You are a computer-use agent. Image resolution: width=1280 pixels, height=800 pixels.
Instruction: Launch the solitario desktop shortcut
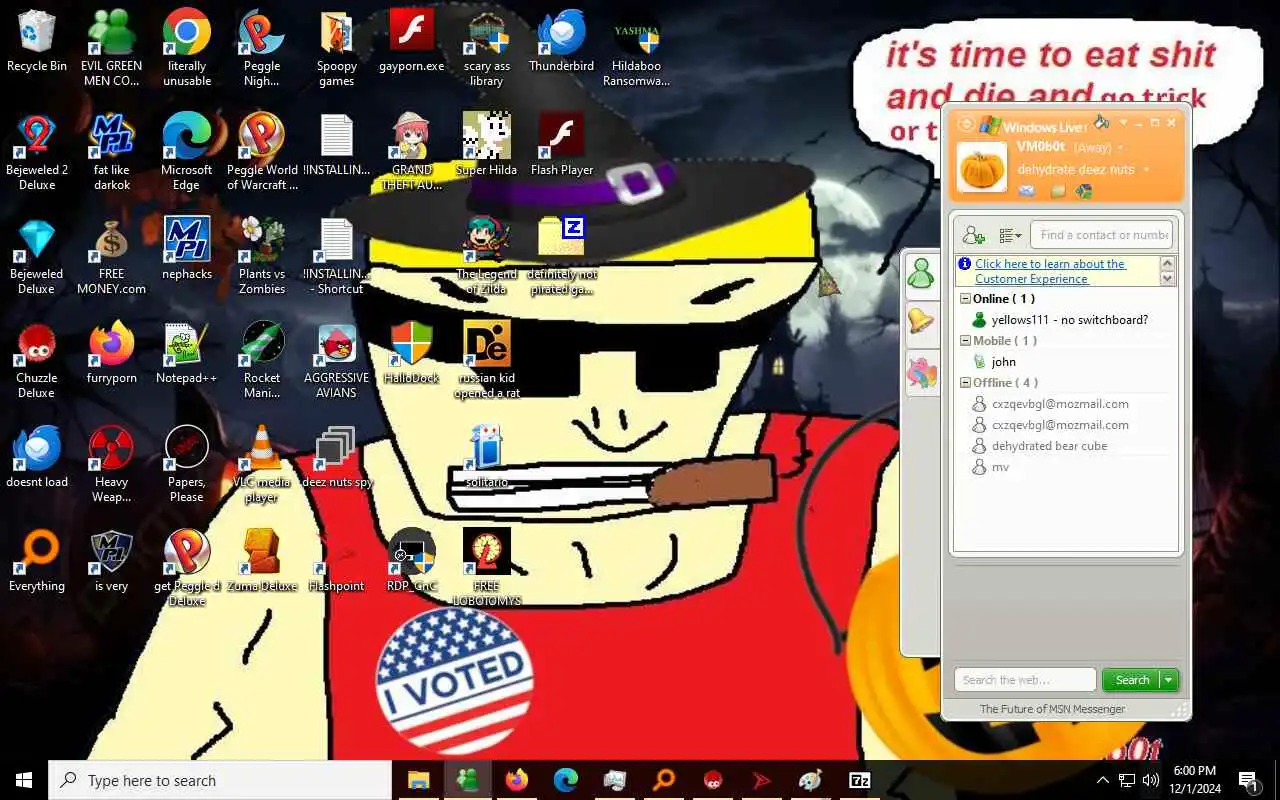point(487,457)
